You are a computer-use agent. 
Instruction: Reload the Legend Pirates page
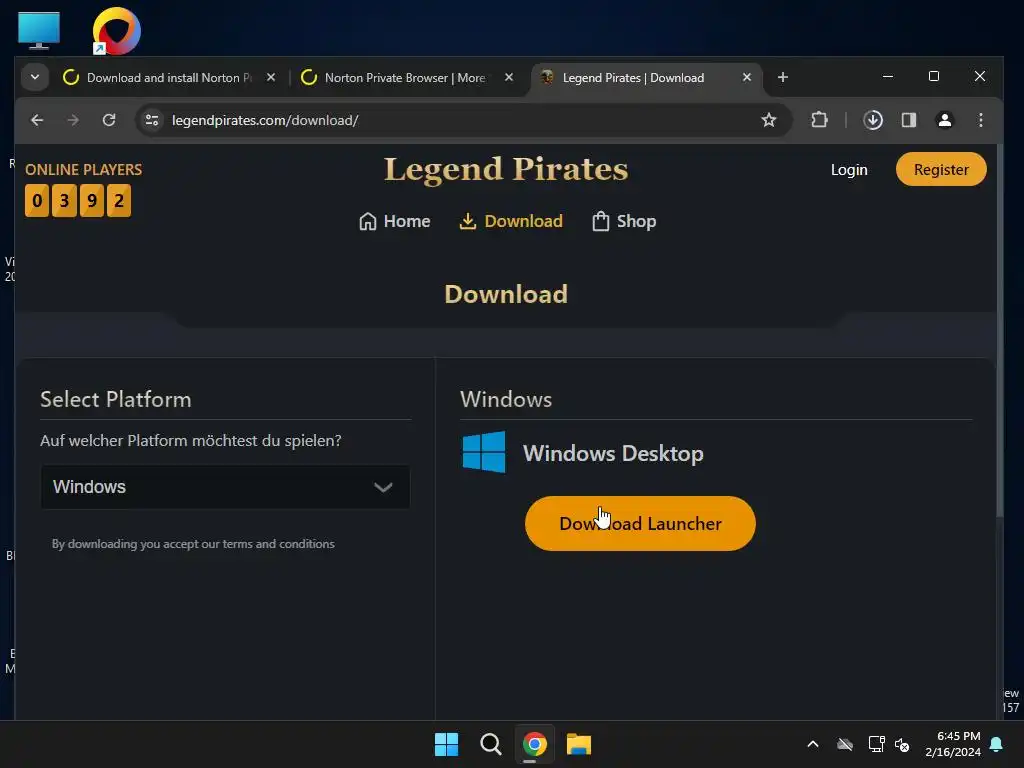[x=109, y=120]
